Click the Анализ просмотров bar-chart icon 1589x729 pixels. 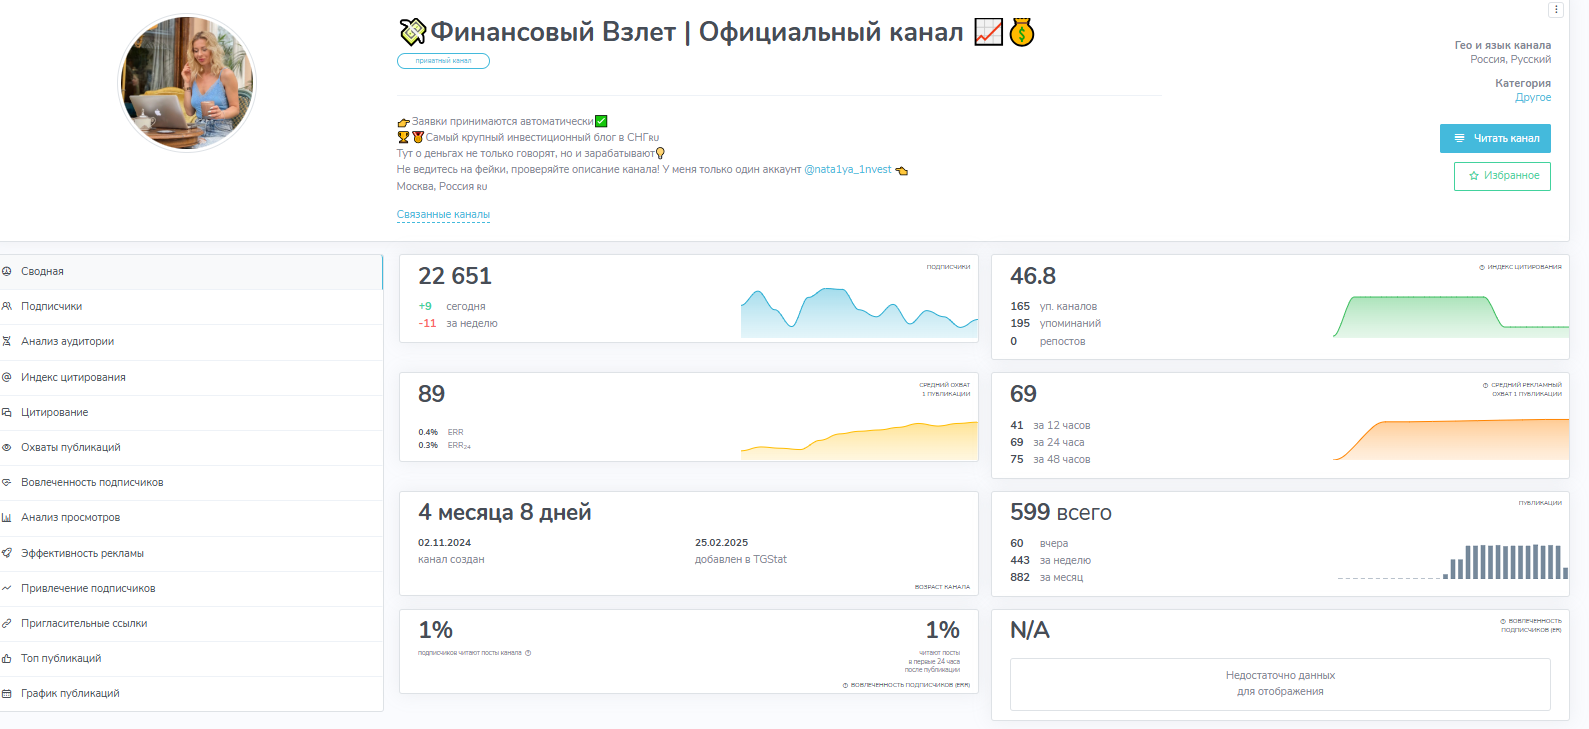7,517
